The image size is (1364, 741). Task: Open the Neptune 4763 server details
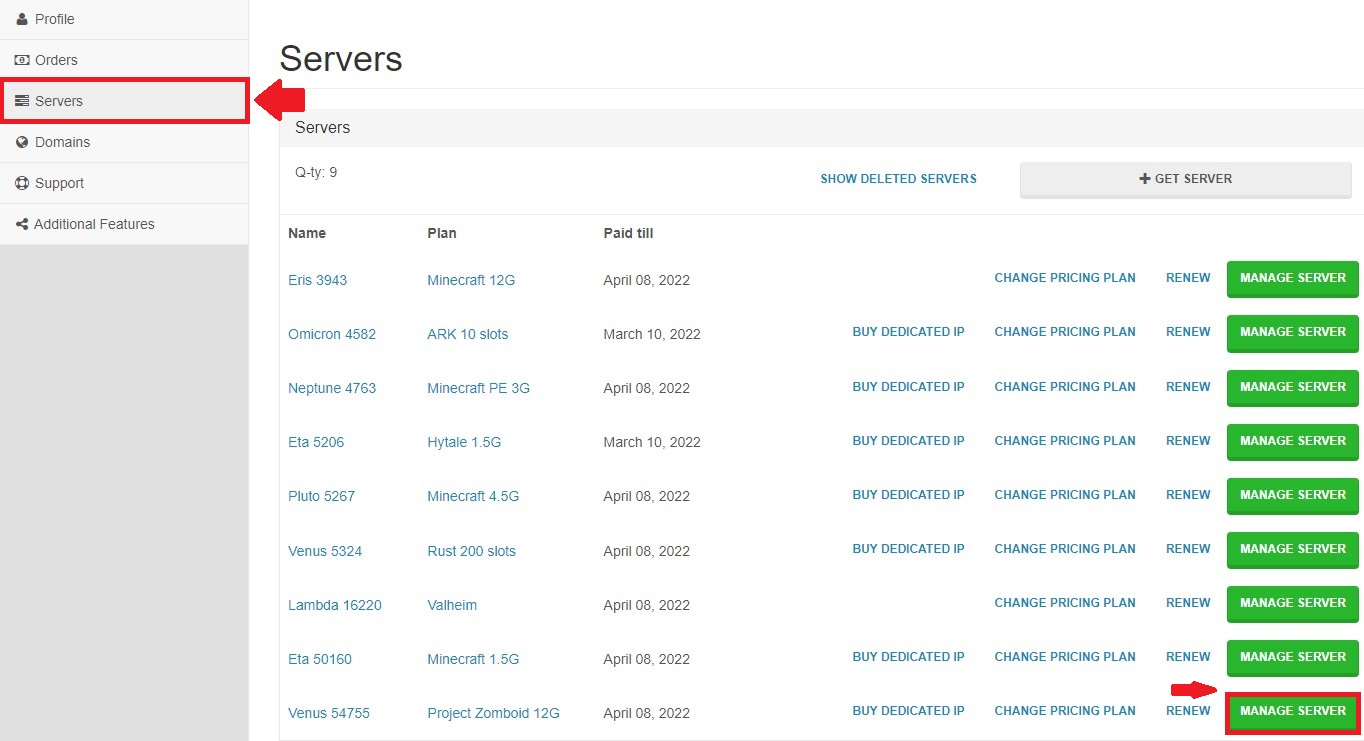tap(331, 388)
